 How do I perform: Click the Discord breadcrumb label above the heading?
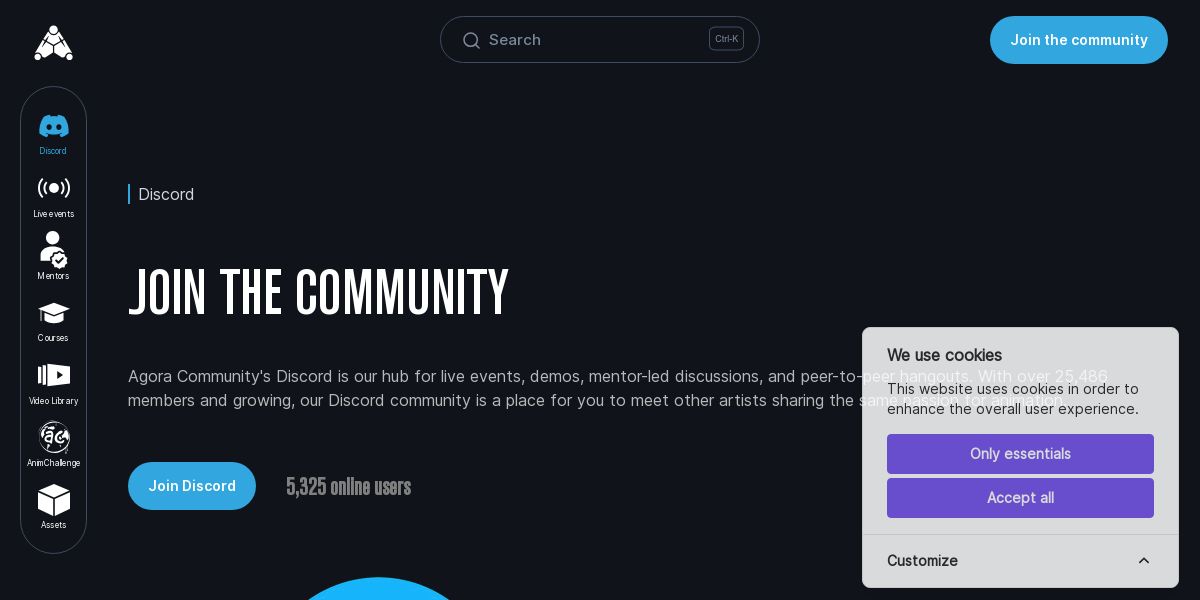pyautogui.click(x=166, y=194)
